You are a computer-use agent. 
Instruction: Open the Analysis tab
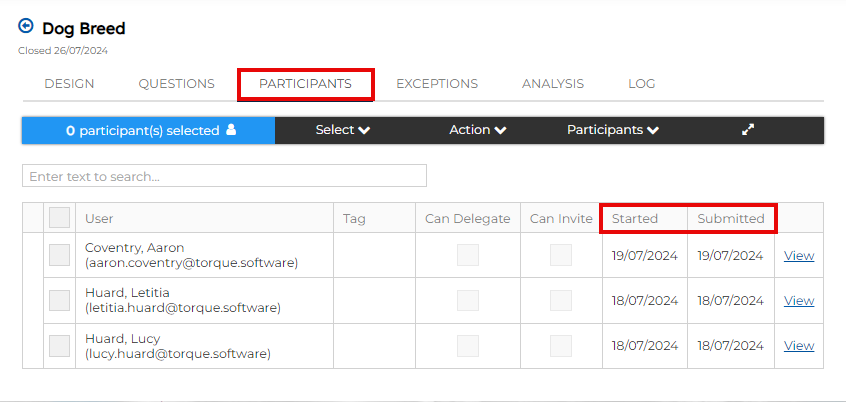(x=552, y=84)
